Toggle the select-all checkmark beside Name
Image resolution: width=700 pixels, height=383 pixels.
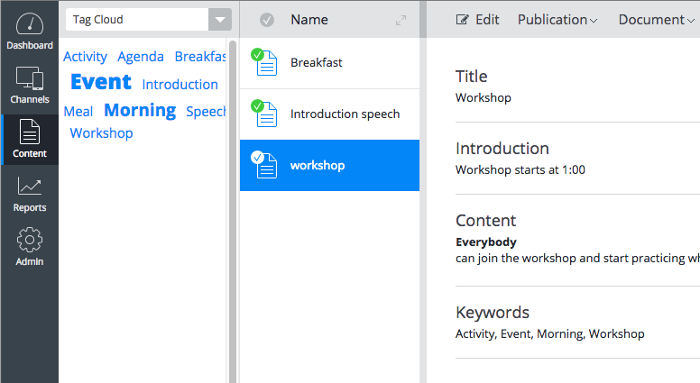[x=267, y=20]
